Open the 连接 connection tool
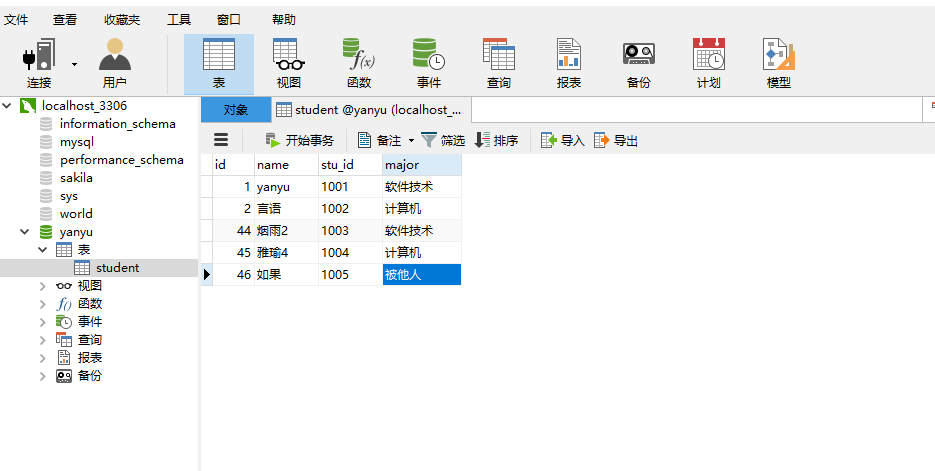This screenshot has height=471, width=935. 39,63
